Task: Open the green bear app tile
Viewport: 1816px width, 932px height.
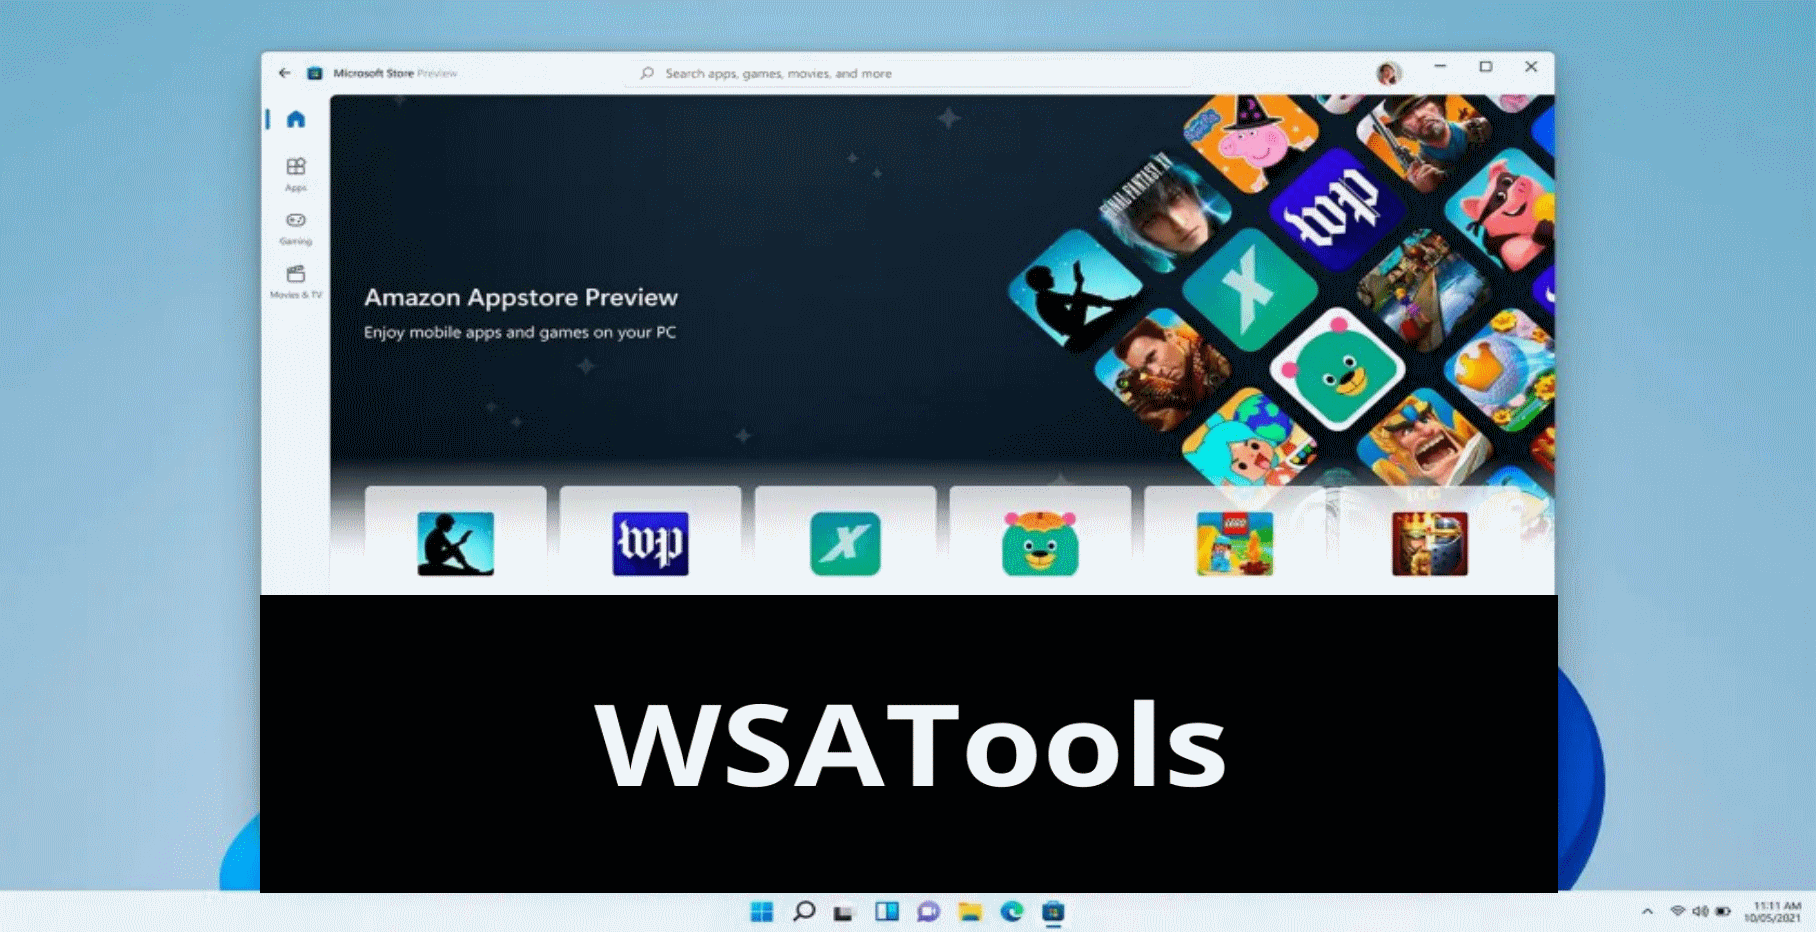Action: [1040, 544]
